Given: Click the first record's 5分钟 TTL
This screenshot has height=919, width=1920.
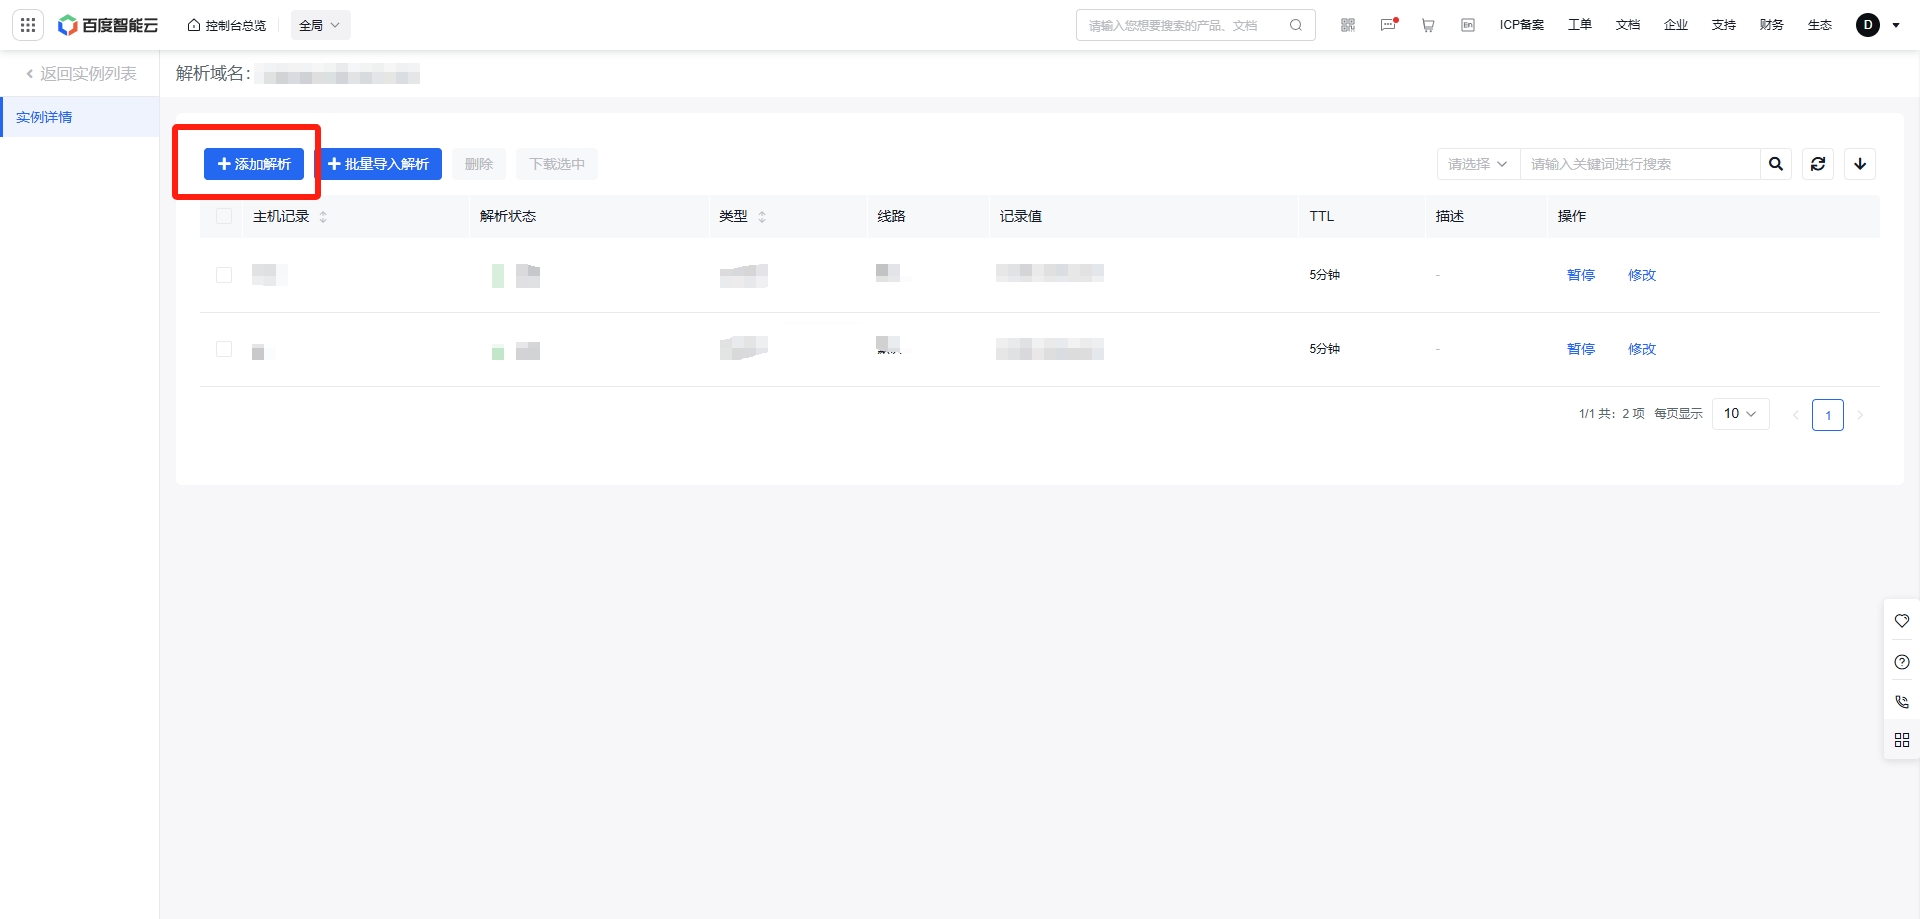Looking at the screenshot, I should click(1325, 275).
